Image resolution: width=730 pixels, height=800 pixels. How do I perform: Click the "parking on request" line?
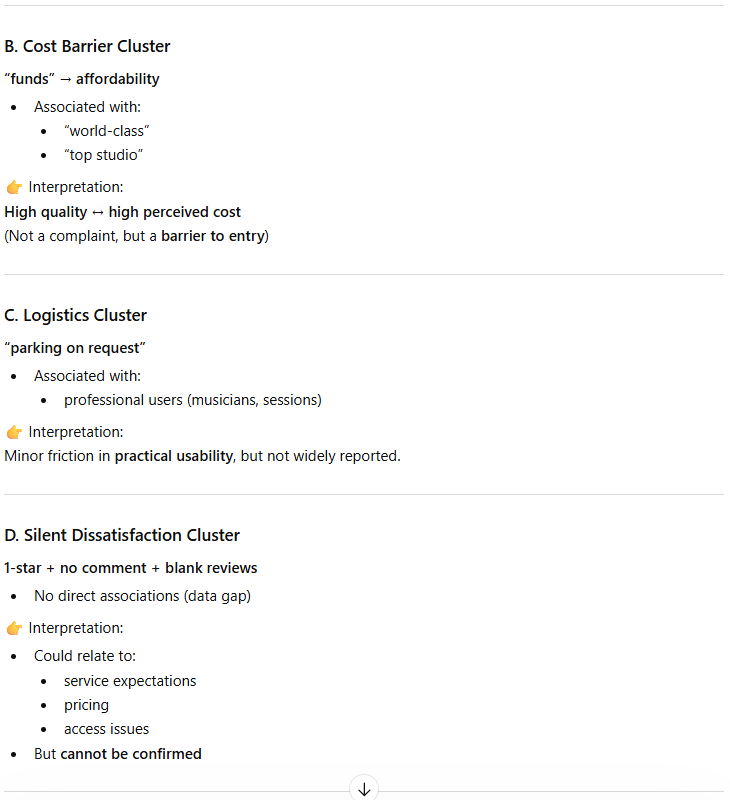point(75,348)
